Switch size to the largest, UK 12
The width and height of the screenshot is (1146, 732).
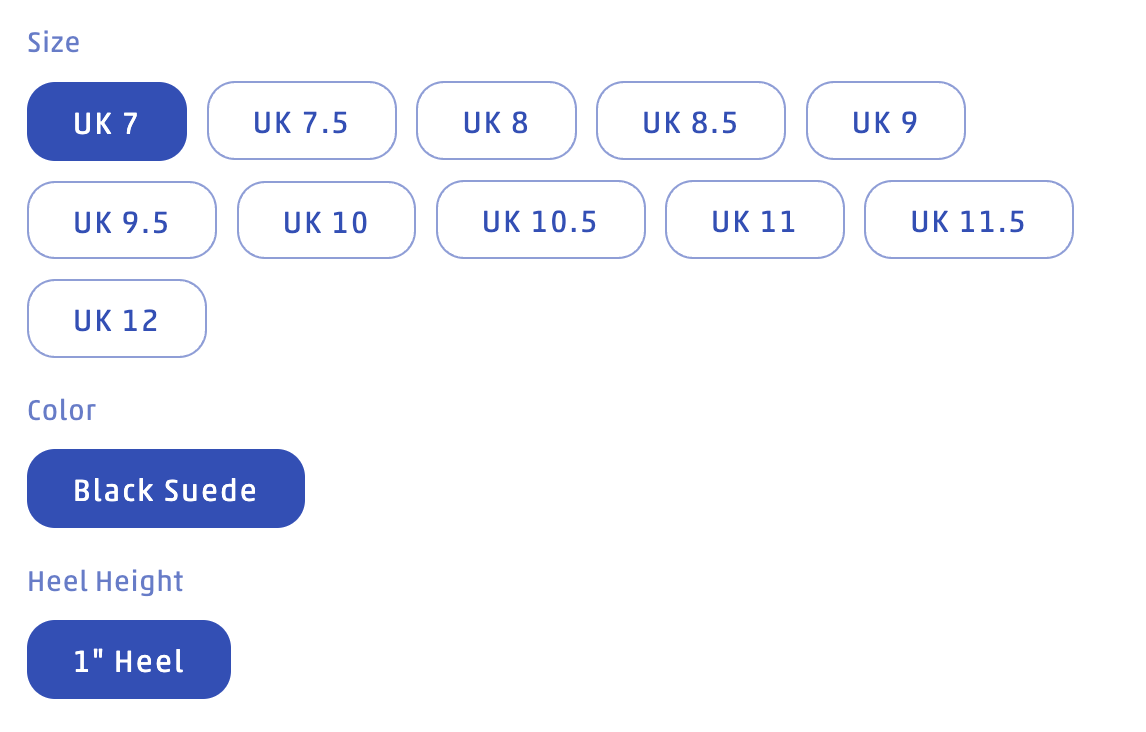click(x=116, y=319)
